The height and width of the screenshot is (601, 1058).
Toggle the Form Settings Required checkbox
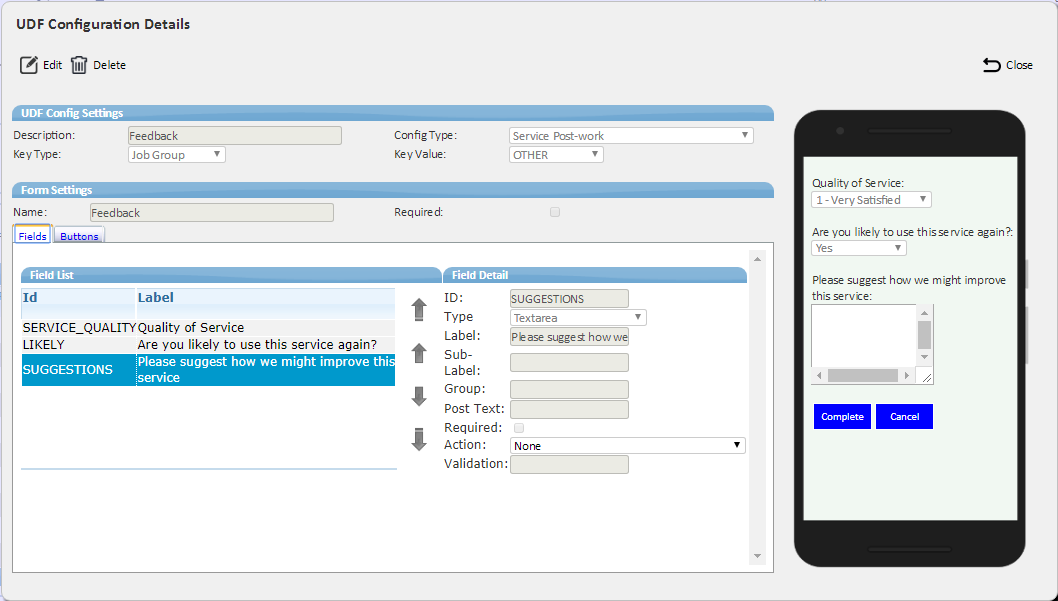[555, 212]
